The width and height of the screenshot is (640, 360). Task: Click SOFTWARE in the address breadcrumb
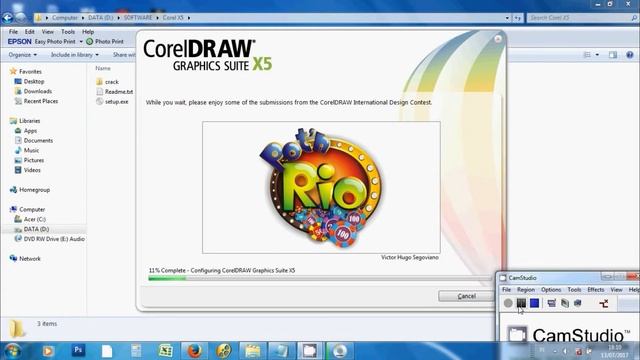coord(138,18)
